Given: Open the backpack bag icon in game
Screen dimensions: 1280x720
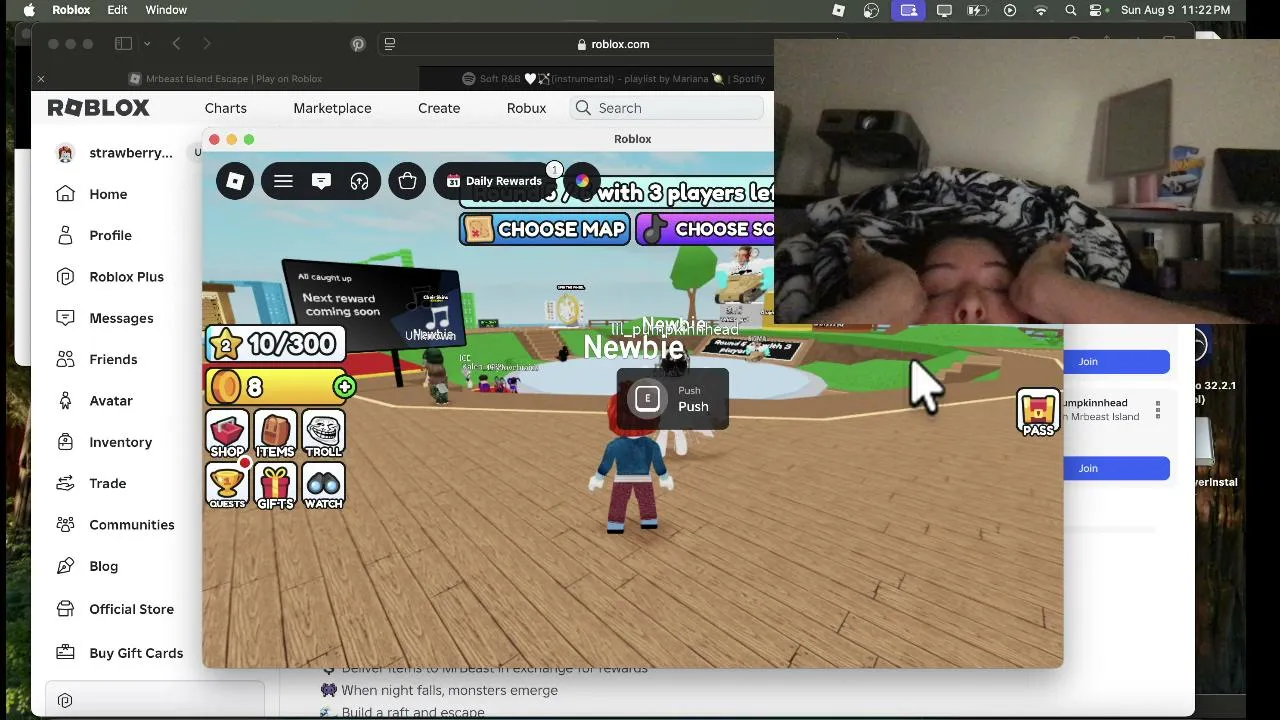Looking at the screenshot, I should [x=407, y=181].
